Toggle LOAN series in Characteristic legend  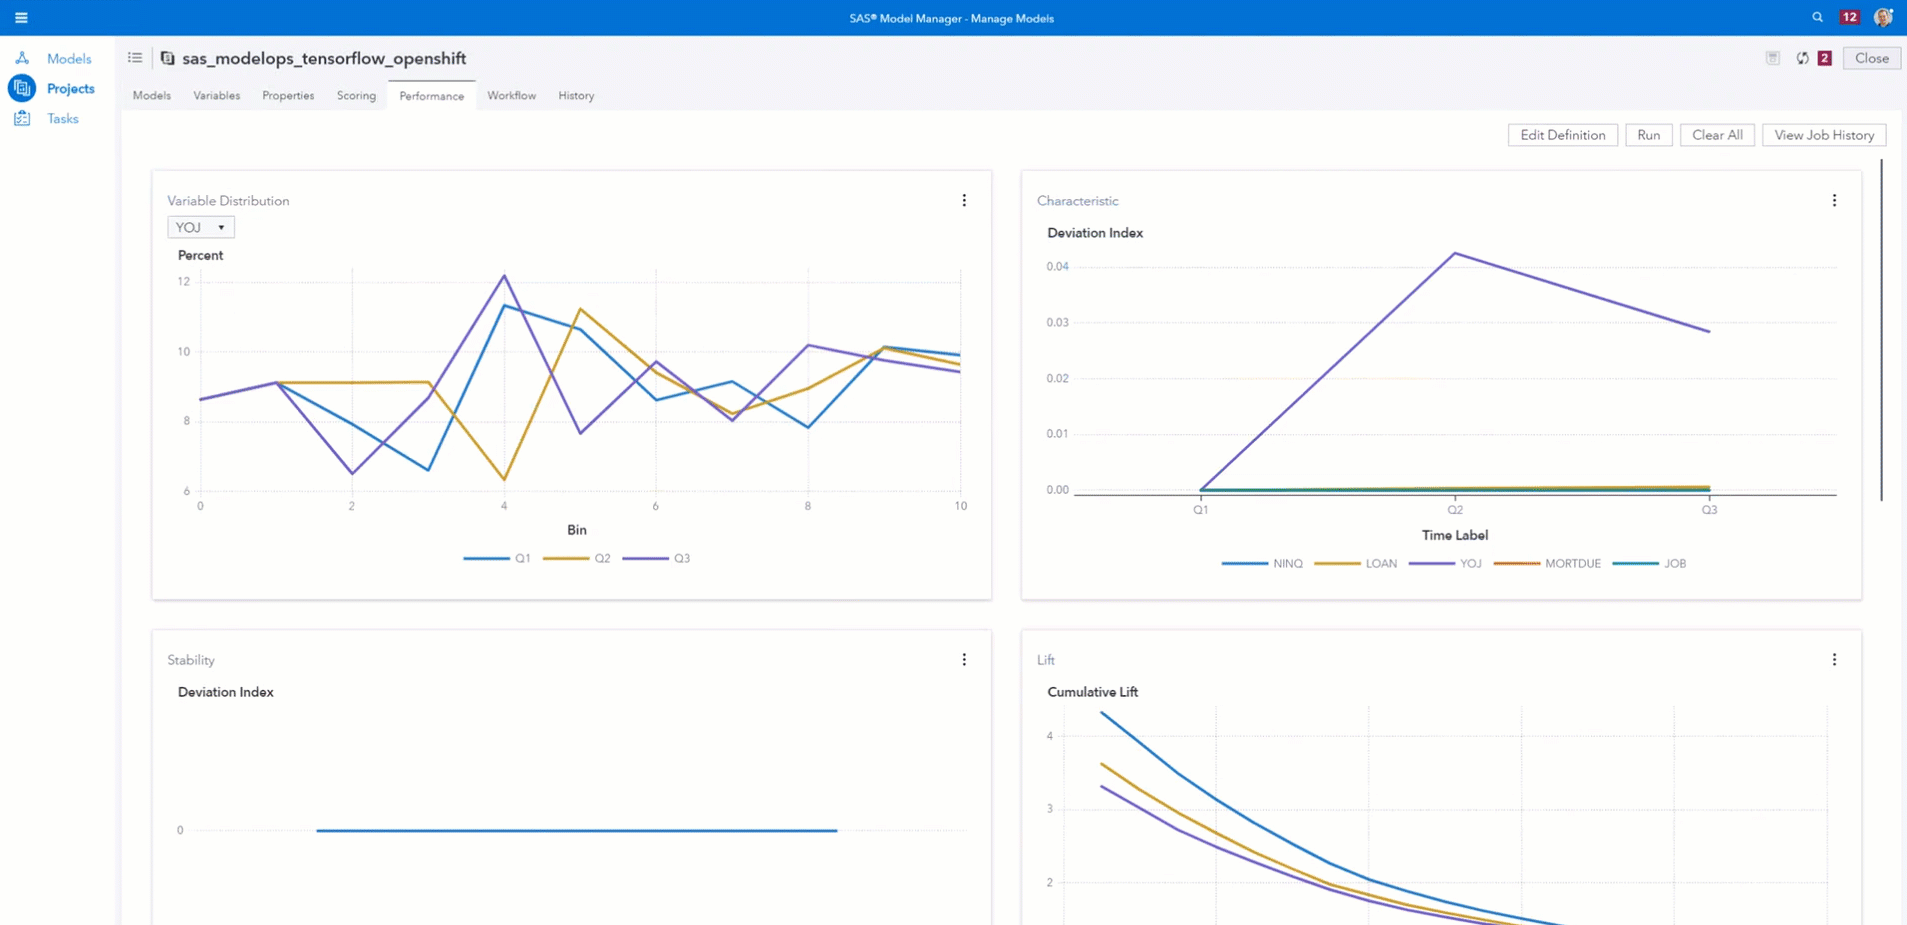pos(1355,563)
